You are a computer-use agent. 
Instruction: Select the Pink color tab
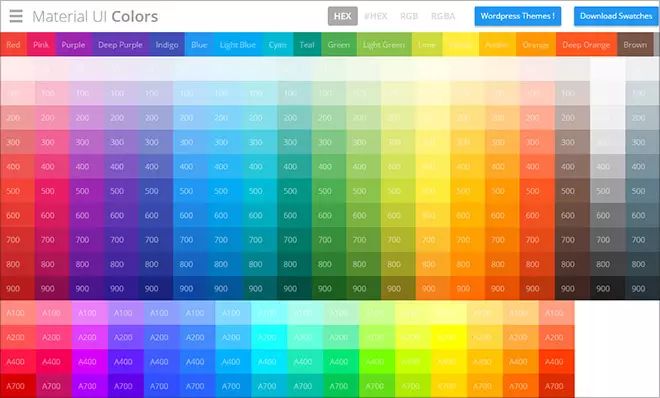click(x=41, y=45)
